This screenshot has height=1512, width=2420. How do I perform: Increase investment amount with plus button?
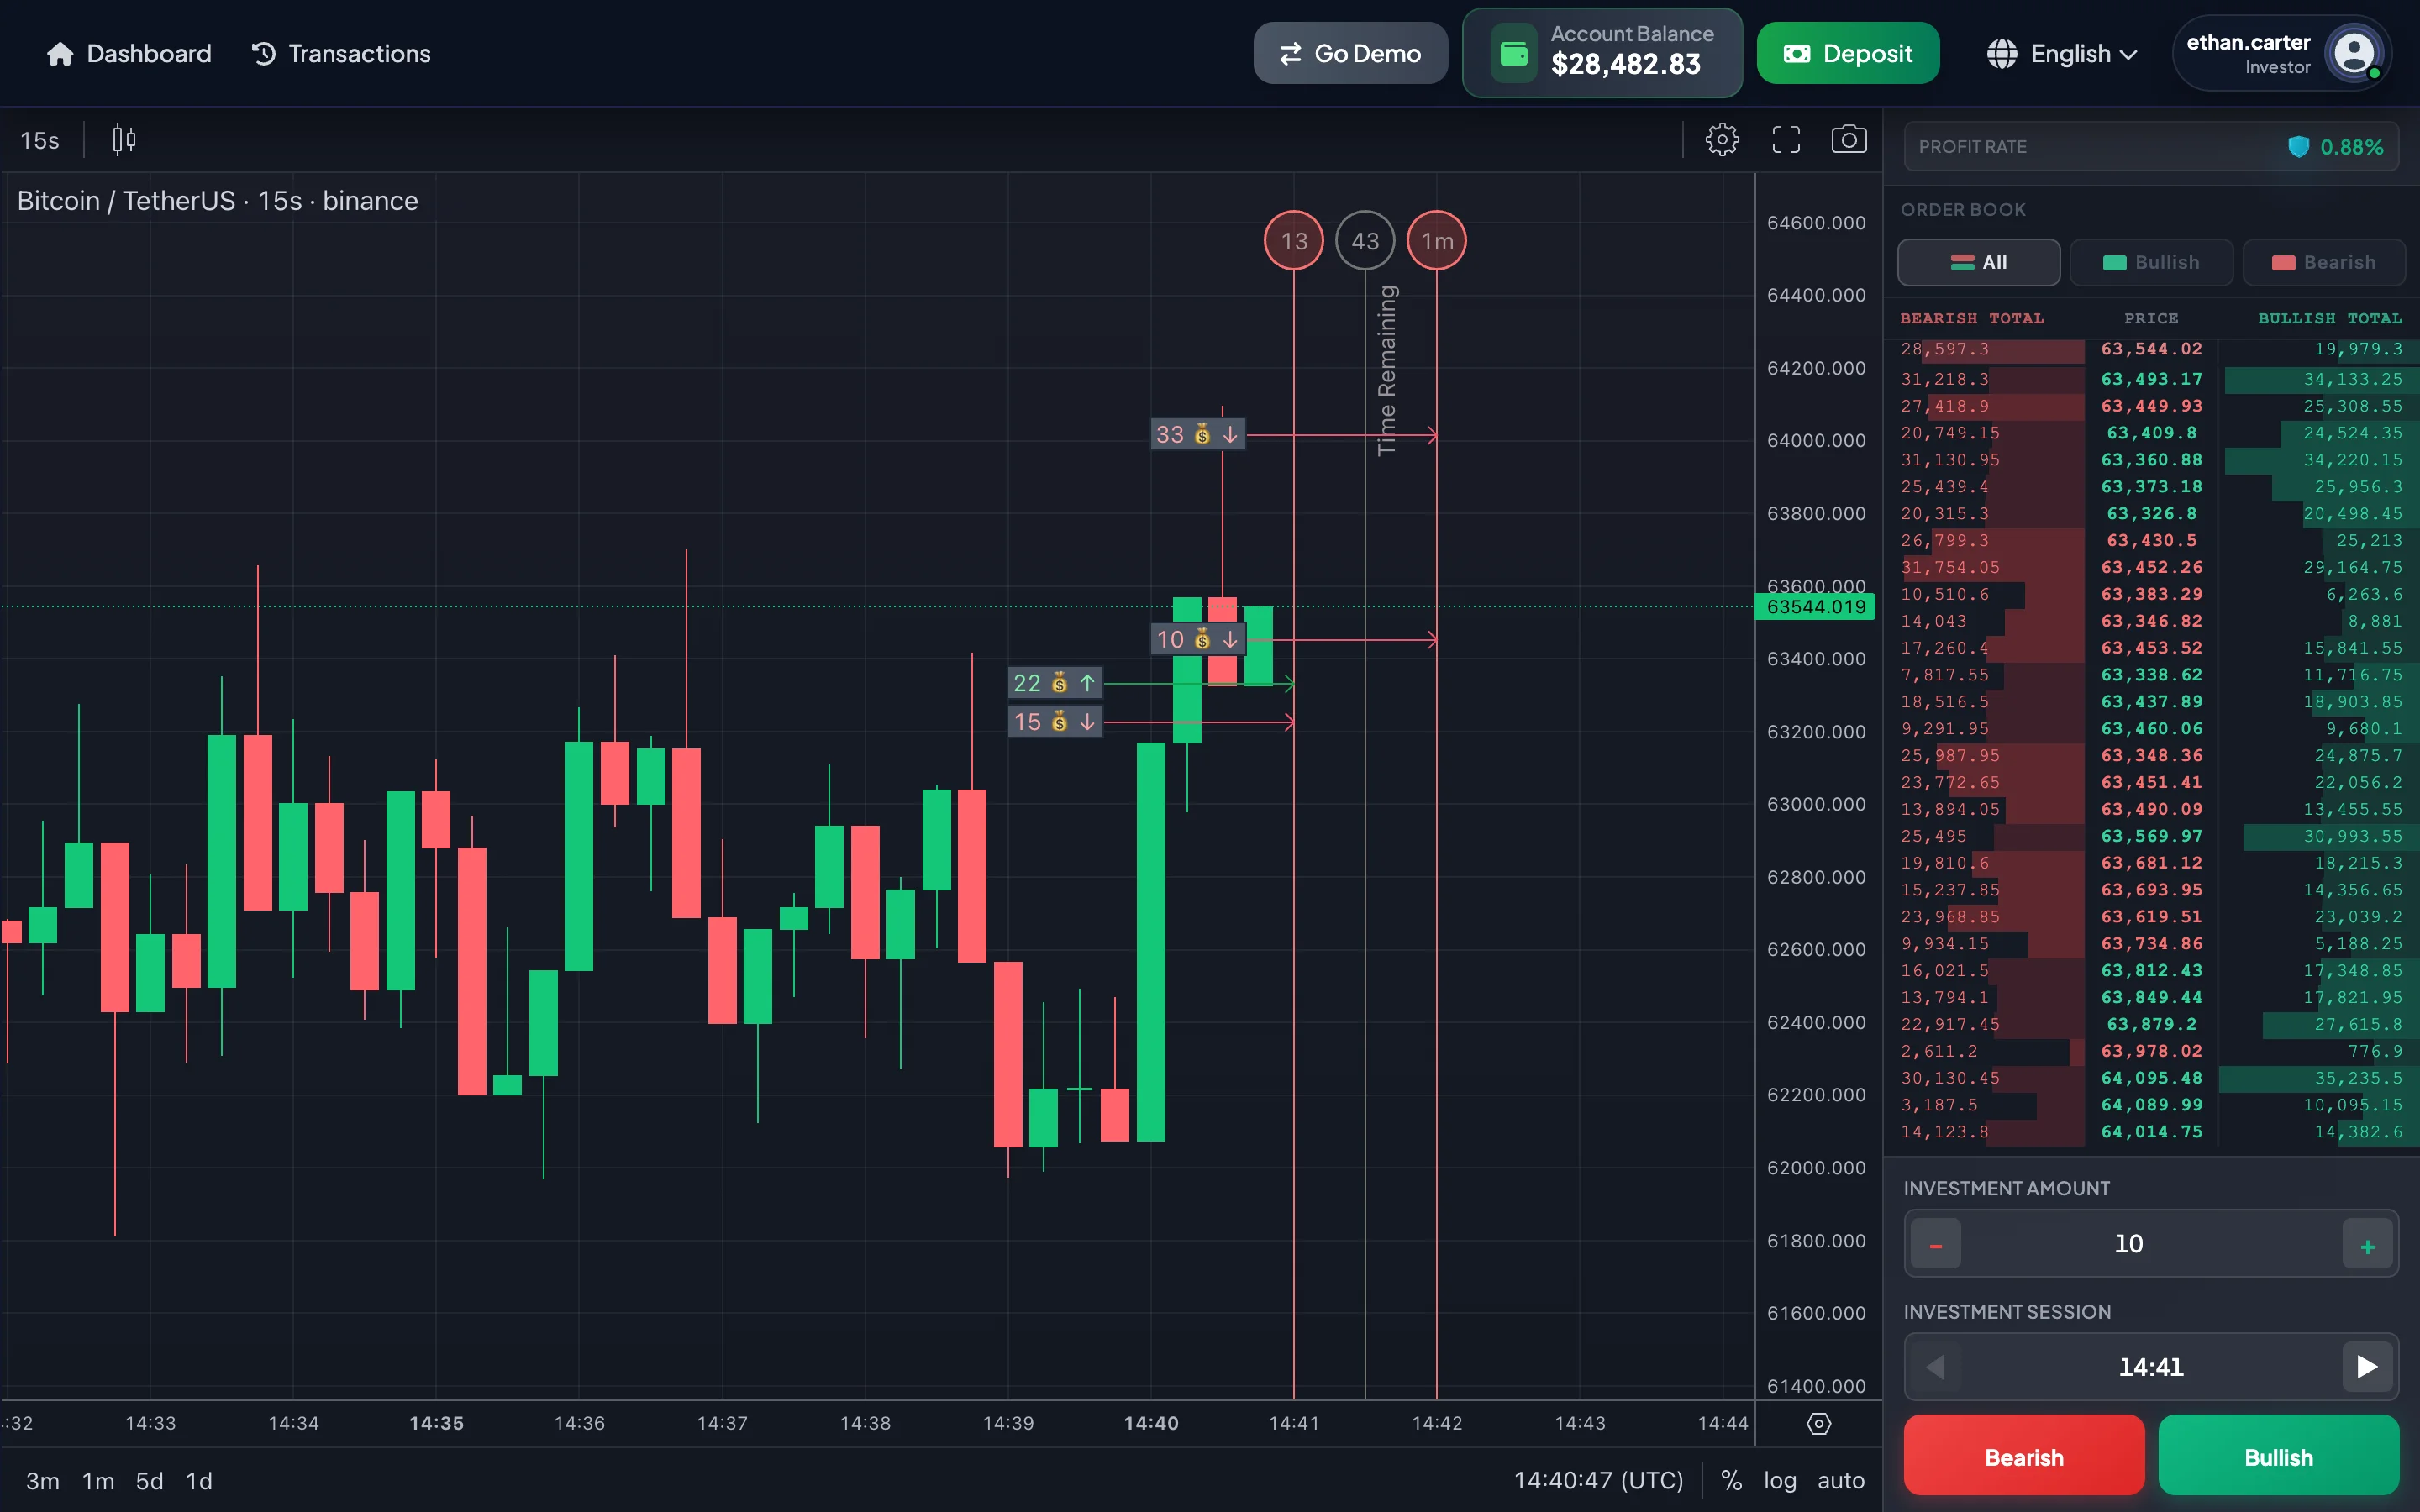[x=2367, y=1245]
